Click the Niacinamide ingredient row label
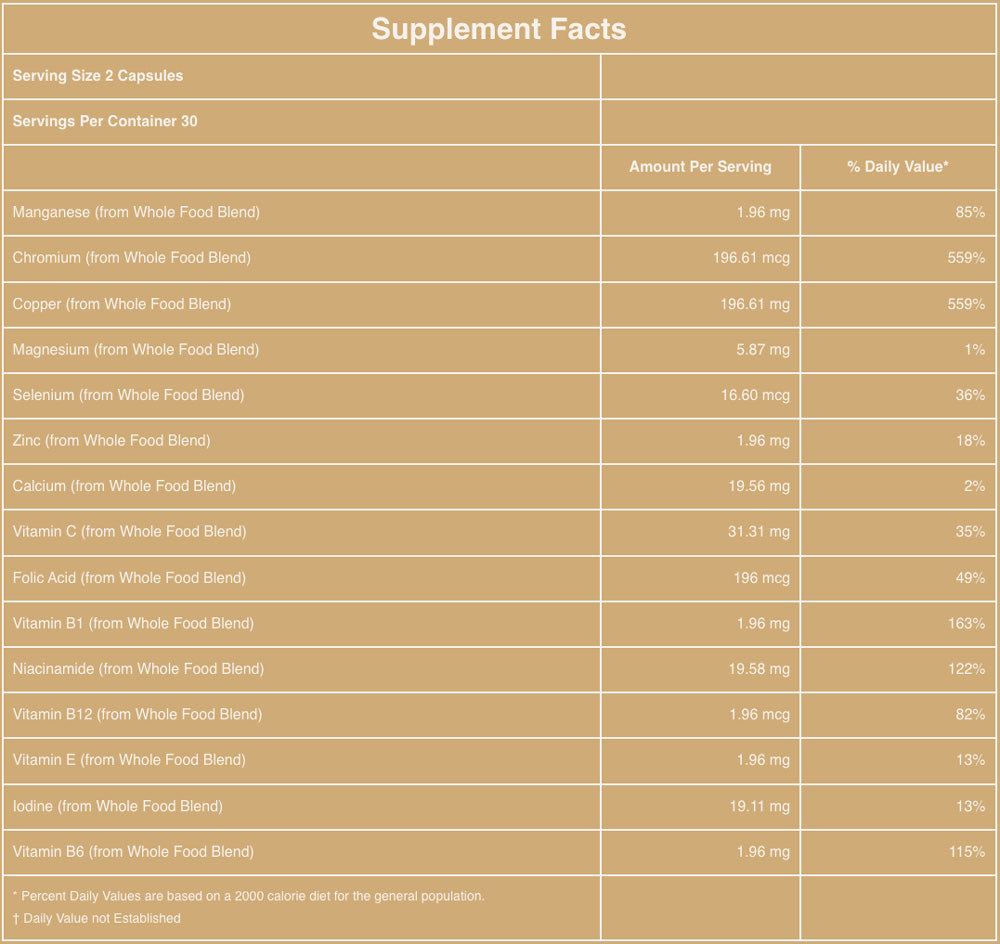This screenshot has width=1000, height=944. point(138,669)
